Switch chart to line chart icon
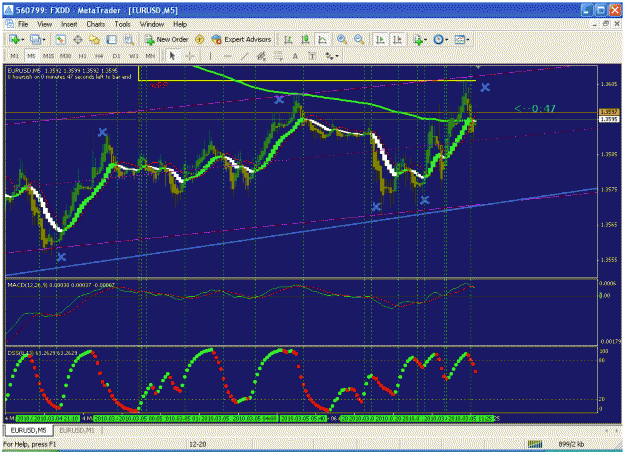The image size is (625, 452). (x=322, y=39)
